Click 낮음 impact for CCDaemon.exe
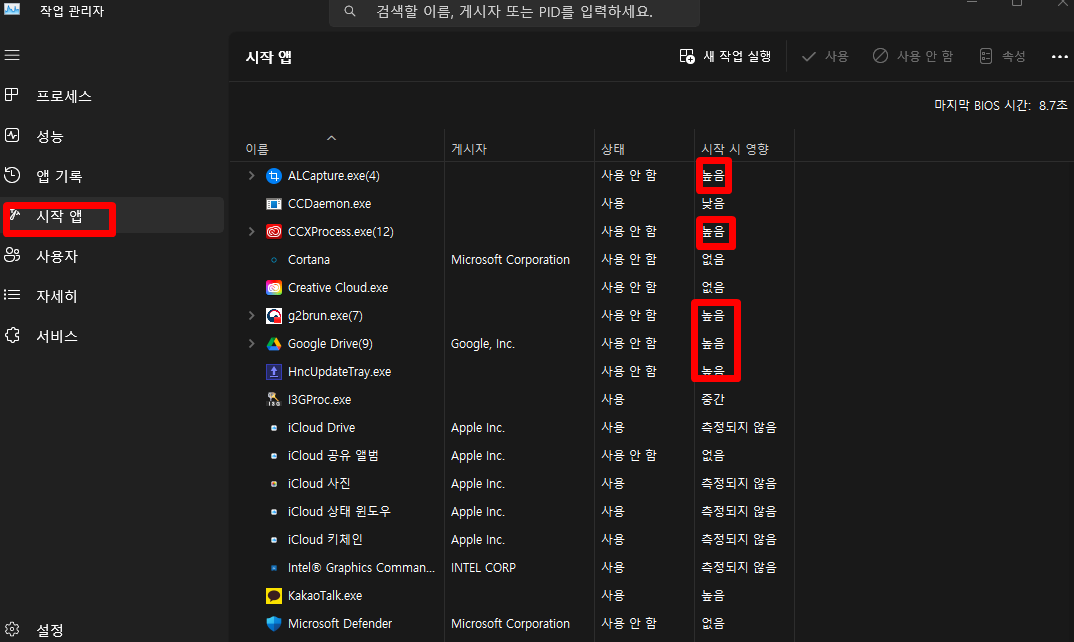This screenshot has width=1074, height=642. [712, 203]
